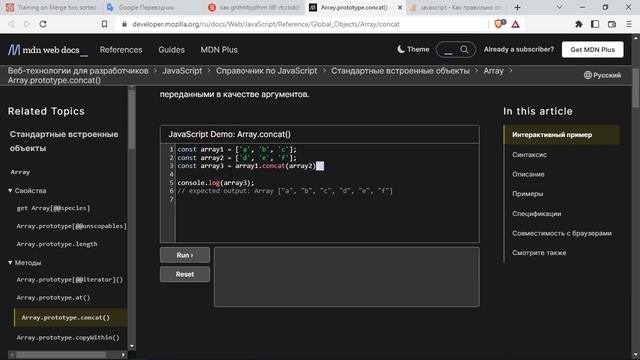
Task: Open the Array sidebar link
Action: point(20,172)
